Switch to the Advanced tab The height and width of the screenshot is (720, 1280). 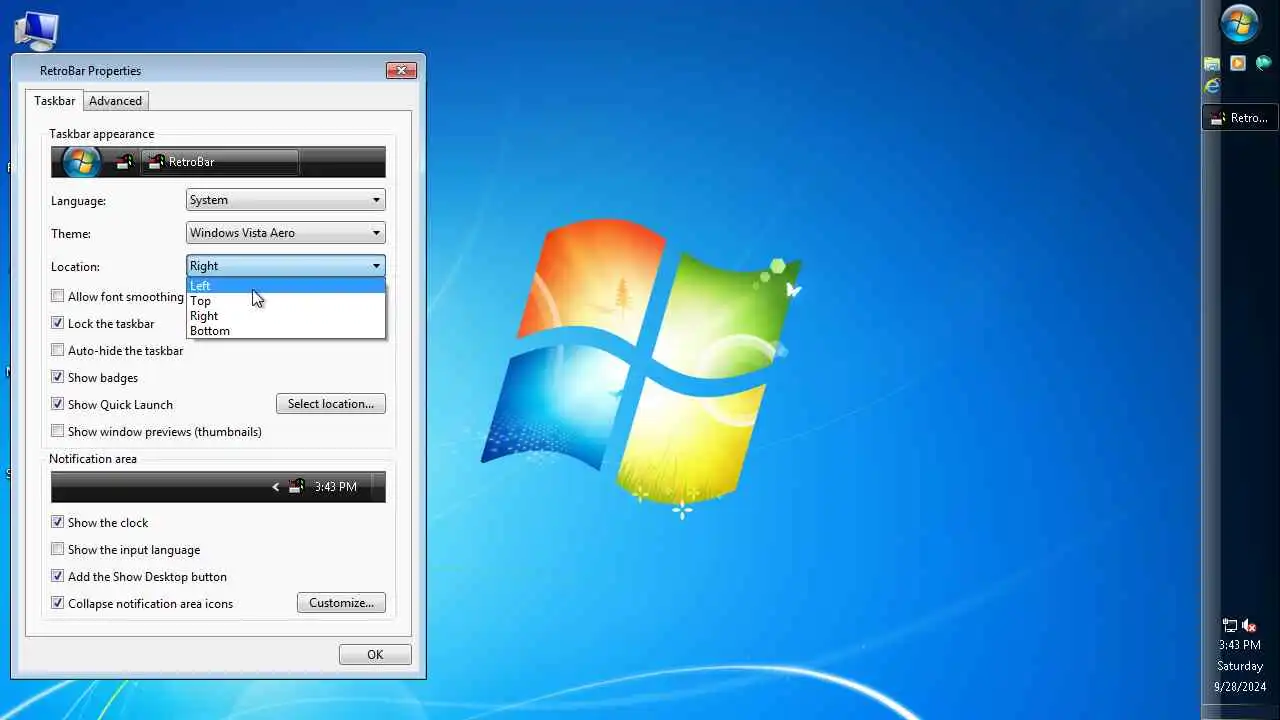coord(116,101)
